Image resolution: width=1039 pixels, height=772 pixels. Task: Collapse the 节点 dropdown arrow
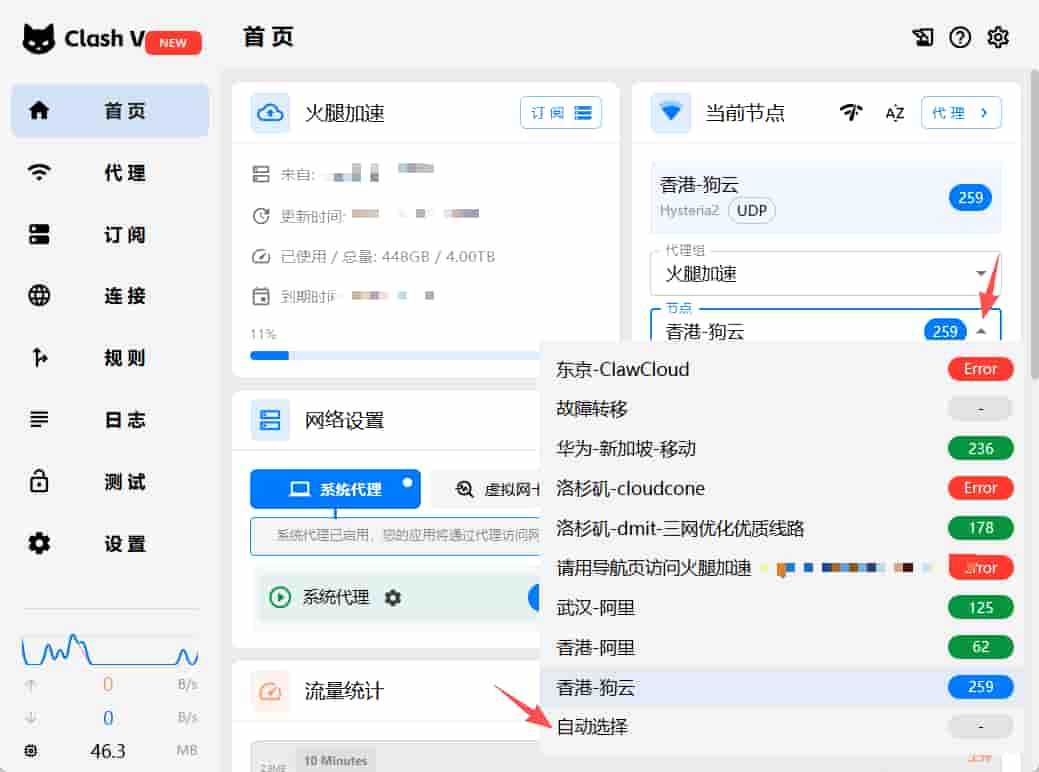(x=982, y=331)
